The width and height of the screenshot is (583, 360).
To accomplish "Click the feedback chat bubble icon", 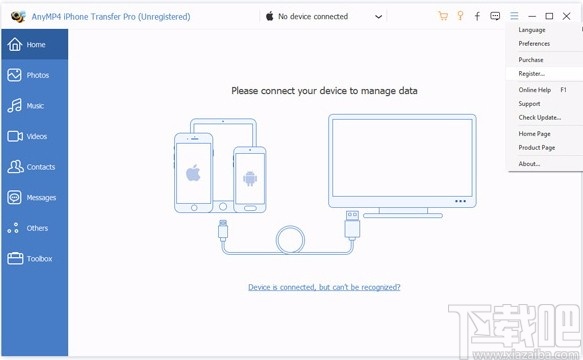I will coord(495,16).
